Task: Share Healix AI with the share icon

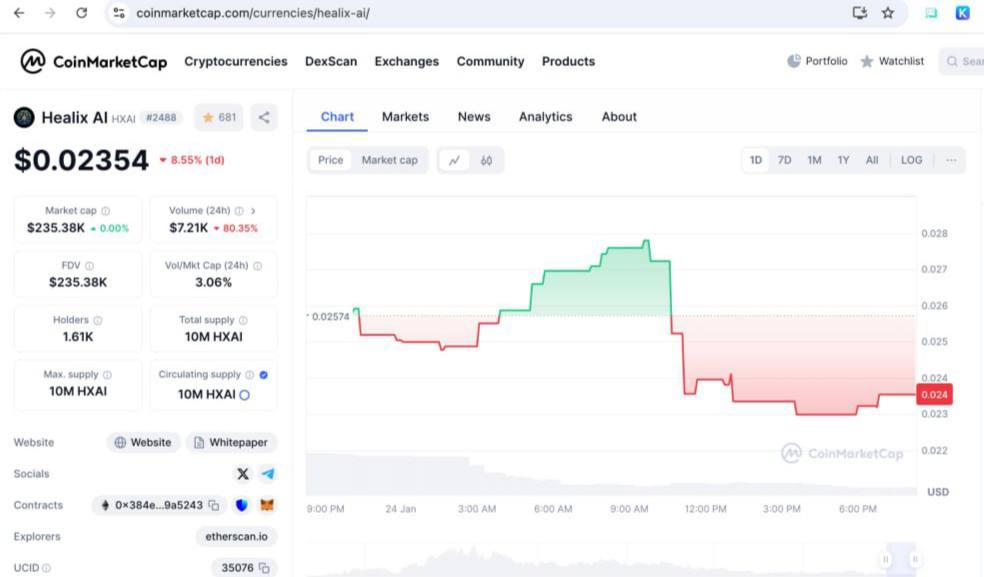Action: [x=264, y=117]
